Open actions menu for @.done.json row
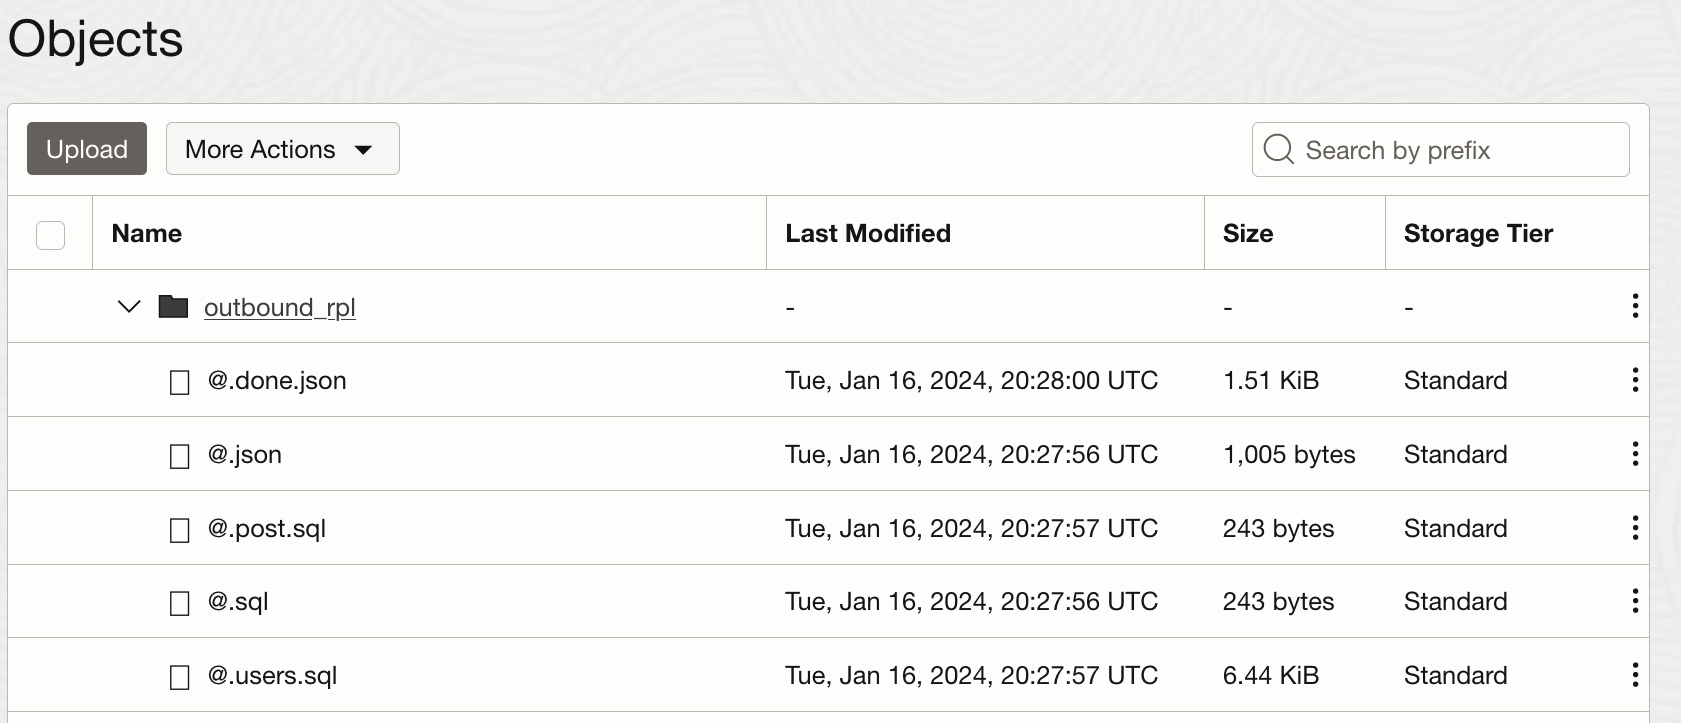Image resolution: width=1681 pixels, height=723 pixels. coord(1635,380)
